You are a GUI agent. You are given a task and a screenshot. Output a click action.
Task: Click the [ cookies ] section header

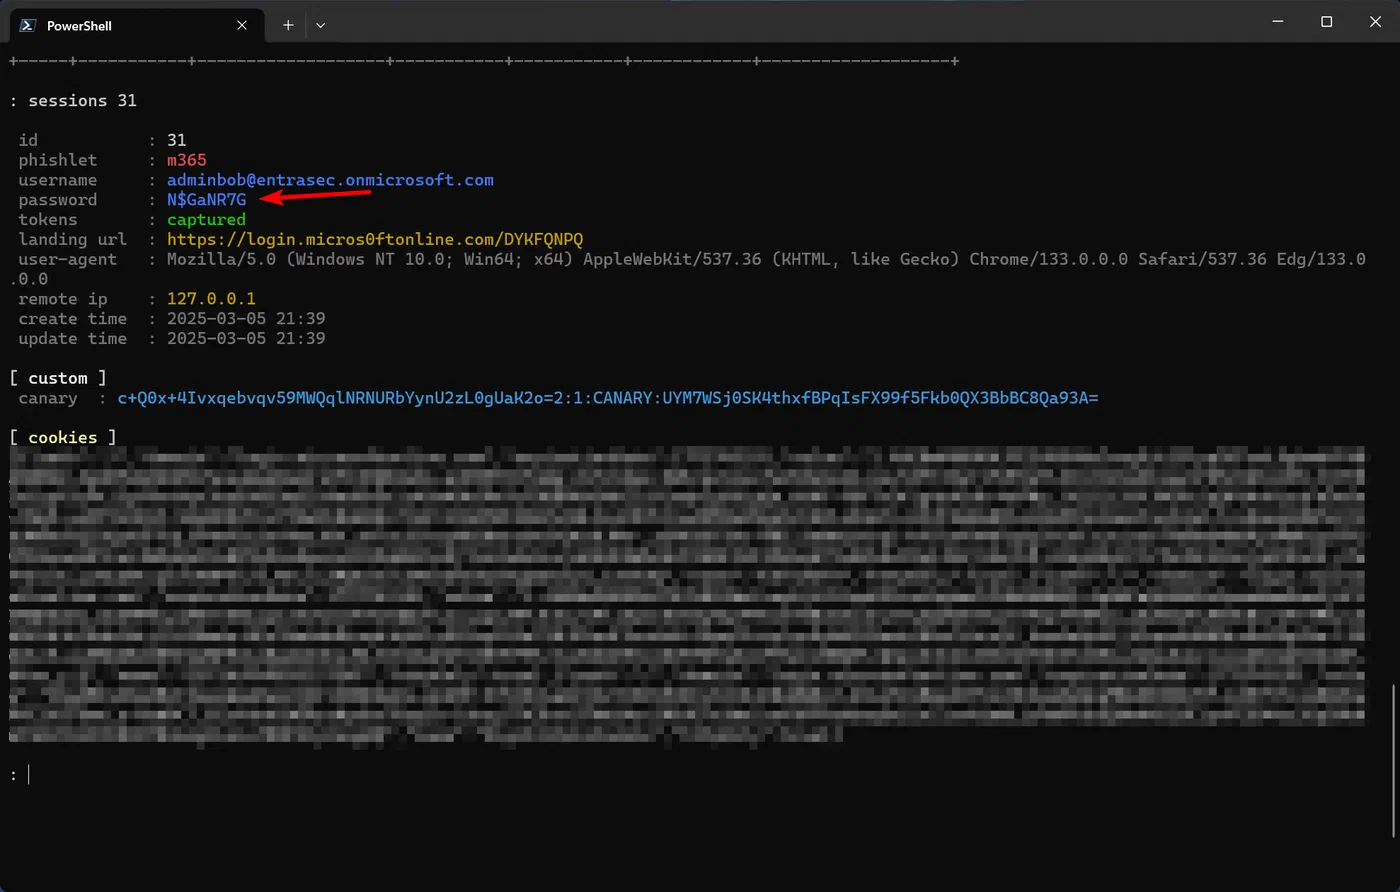(x=63, y=438)
